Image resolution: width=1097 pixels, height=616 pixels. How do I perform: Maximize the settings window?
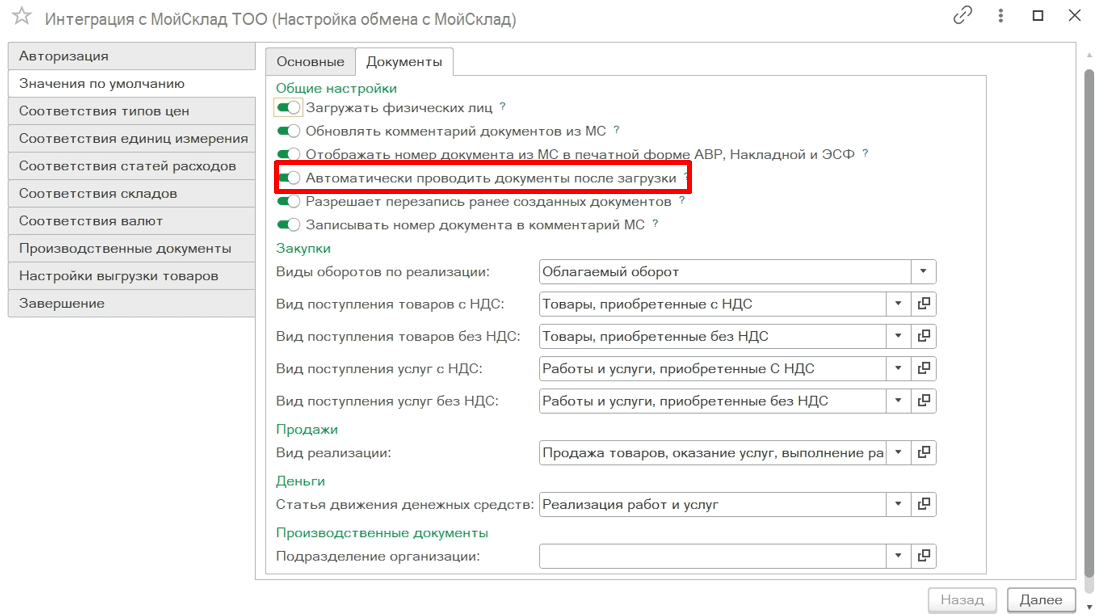1038,15
